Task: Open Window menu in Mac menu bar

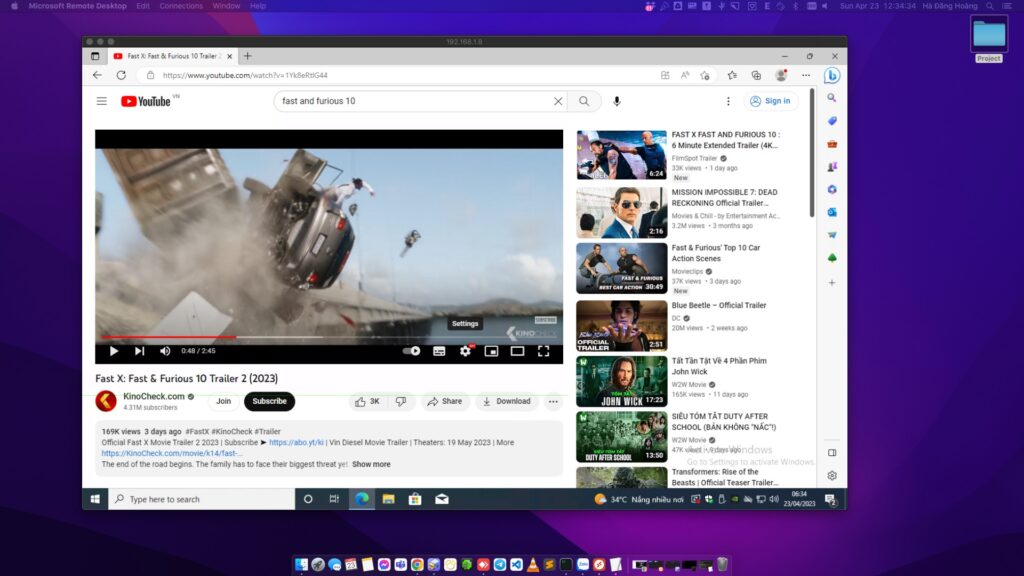Action: [x=226, y=6]
